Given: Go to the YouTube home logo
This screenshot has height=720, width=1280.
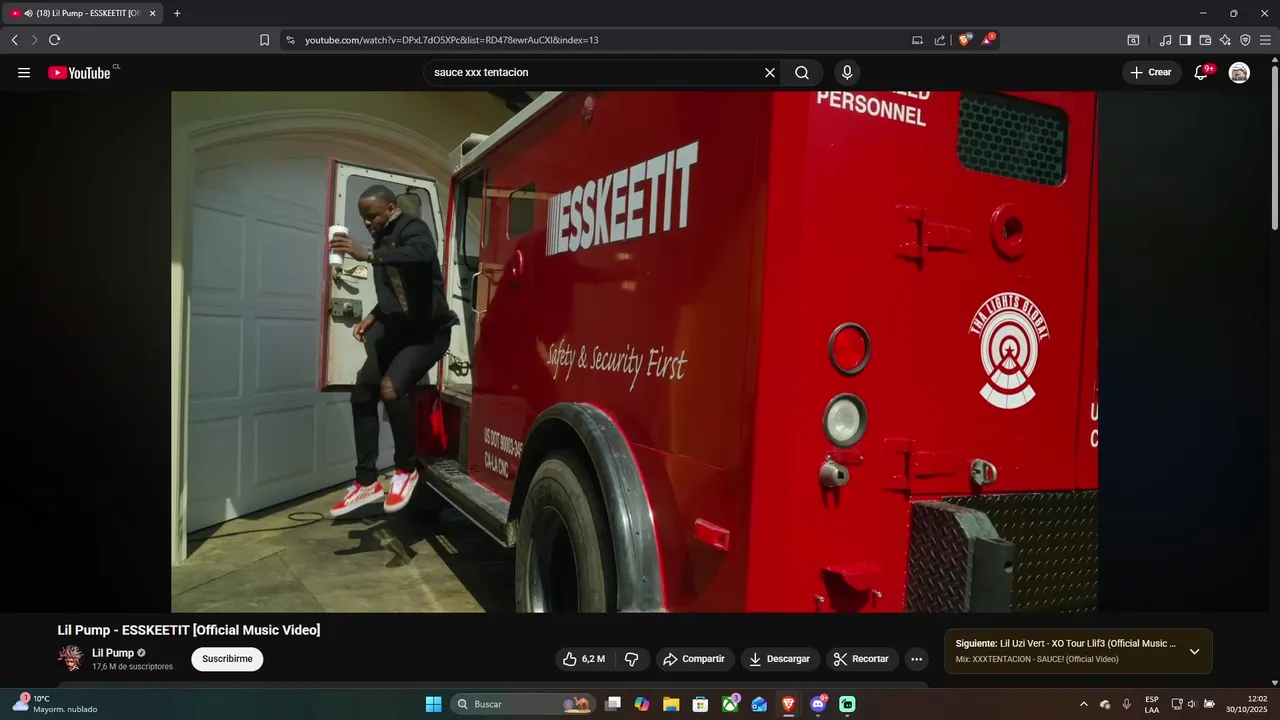Looking at the screenshot, I should 79,73.
